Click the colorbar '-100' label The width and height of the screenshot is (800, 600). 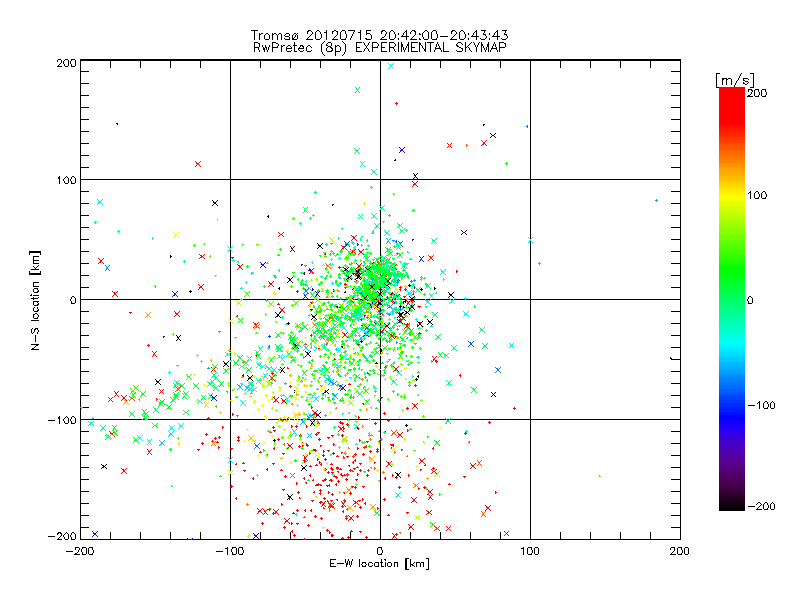761,406
